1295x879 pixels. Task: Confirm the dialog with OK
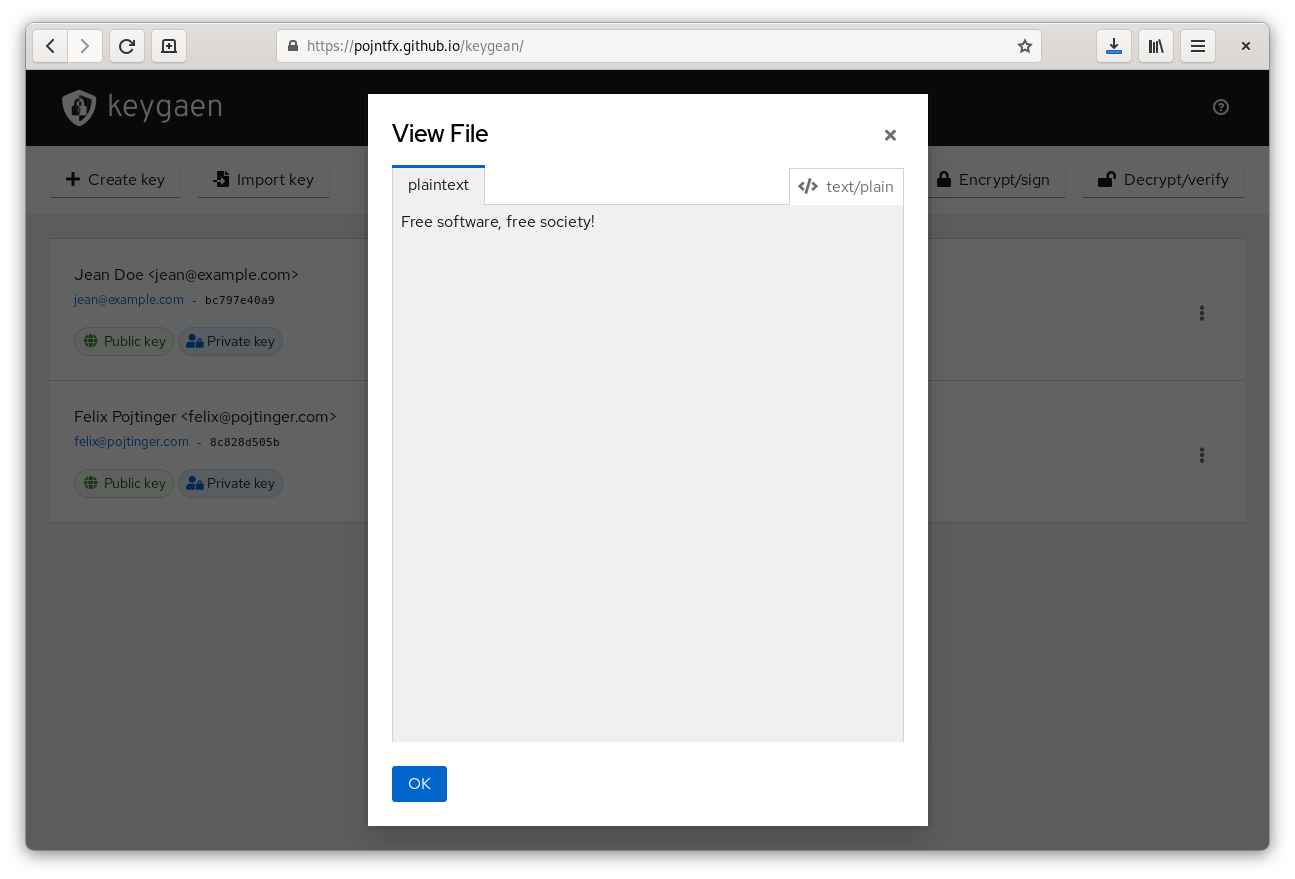419,784
